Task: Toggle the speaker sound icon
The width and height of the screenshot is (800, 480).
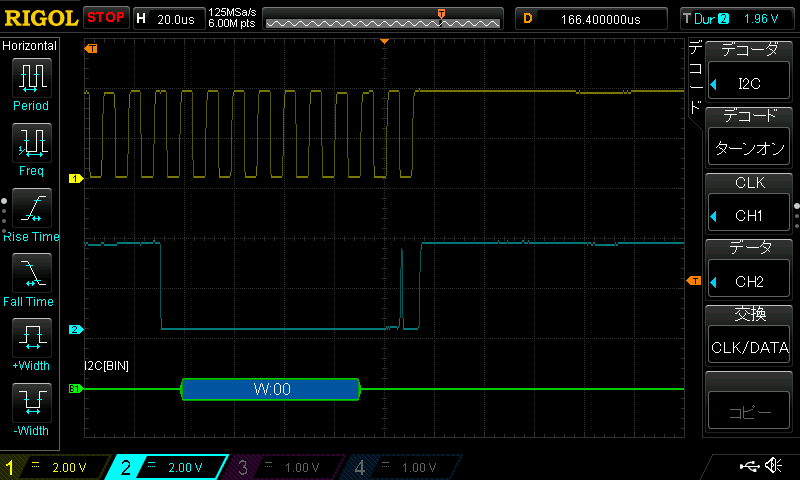Action: coord(773,465)
